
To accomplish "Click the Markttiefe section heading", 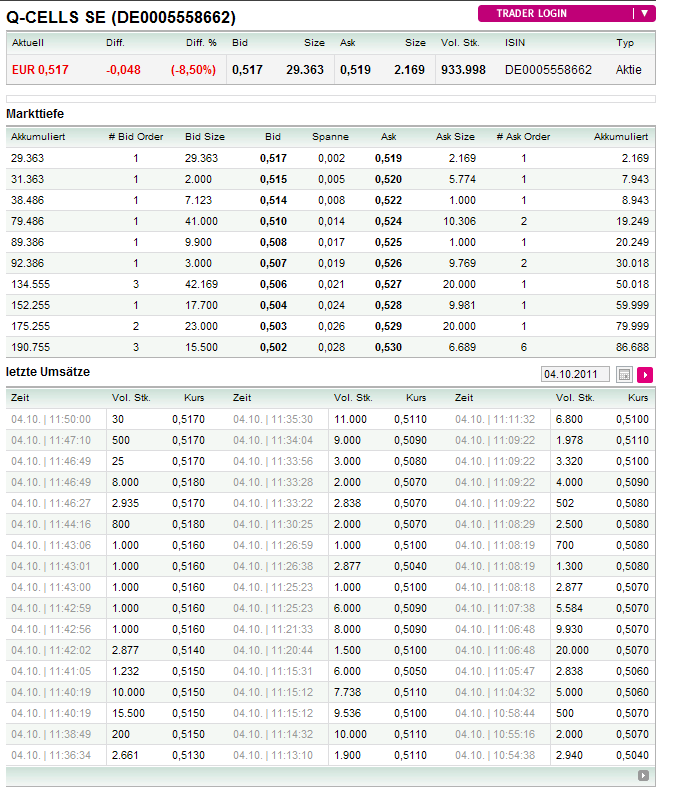I will 35,114.
